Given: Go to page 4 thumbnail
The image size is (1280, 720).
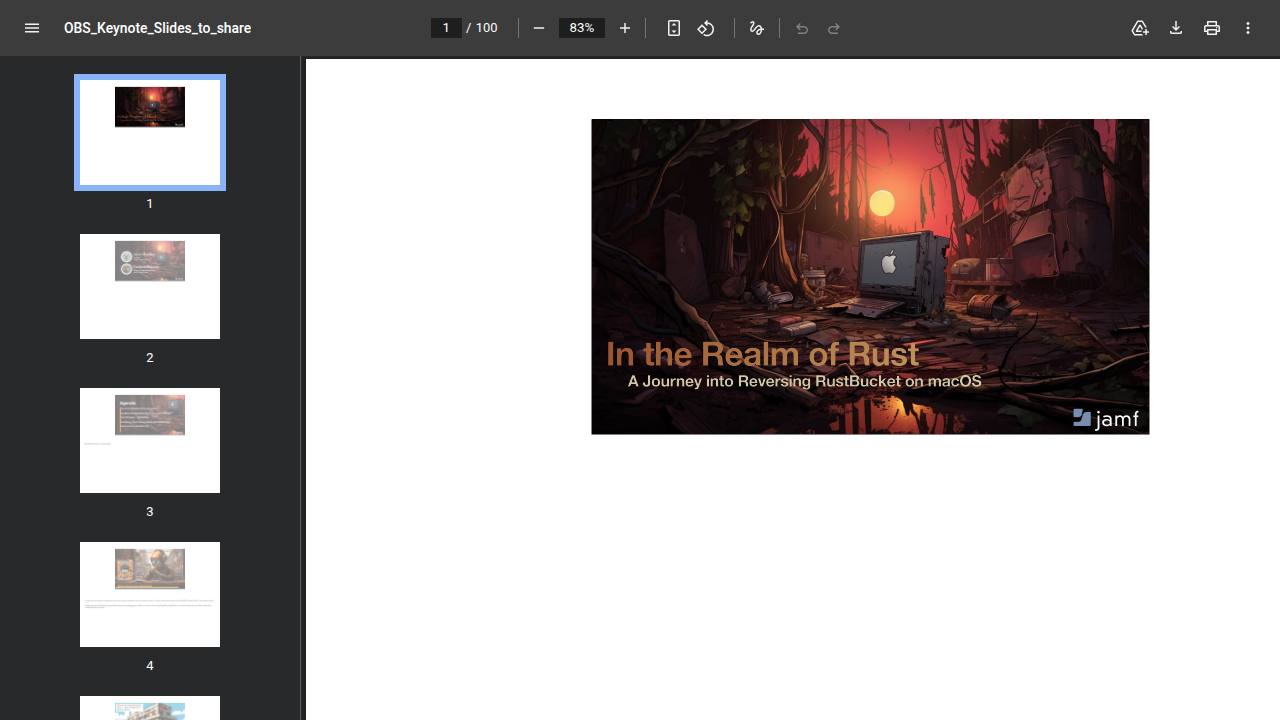Looking at the screenshot, I should coord(150,594).
